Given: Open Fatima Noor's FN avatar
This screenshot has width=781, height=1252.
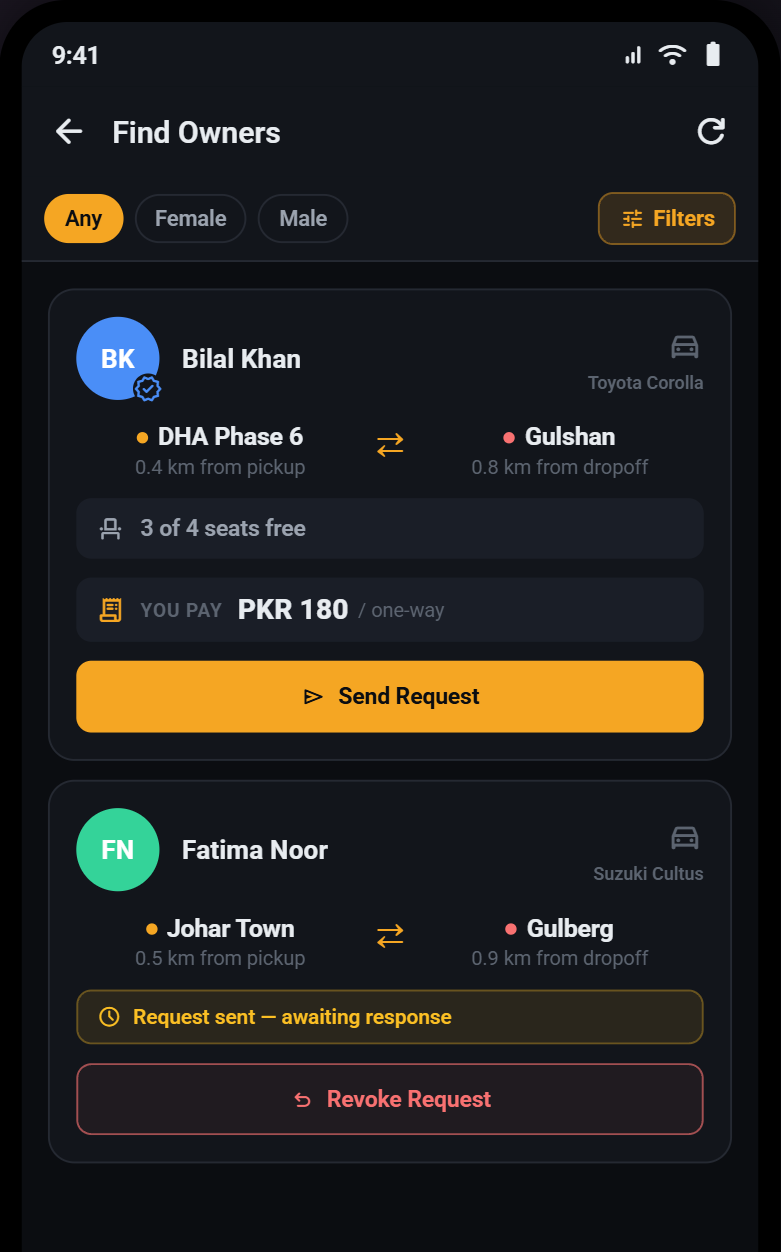Looking at the screenshot, I should point(118,849).
